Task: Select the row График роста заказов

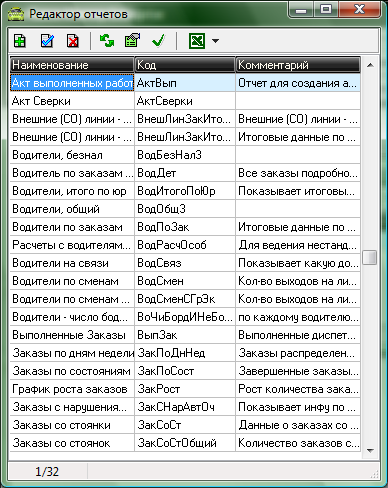Action: point(185,389)
